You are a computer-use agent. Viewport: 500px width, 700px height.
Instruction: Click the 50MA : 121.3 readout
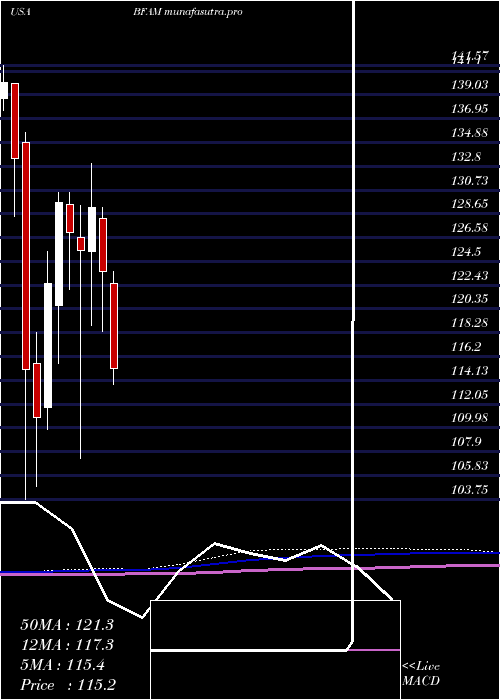(x=67, y=625)
